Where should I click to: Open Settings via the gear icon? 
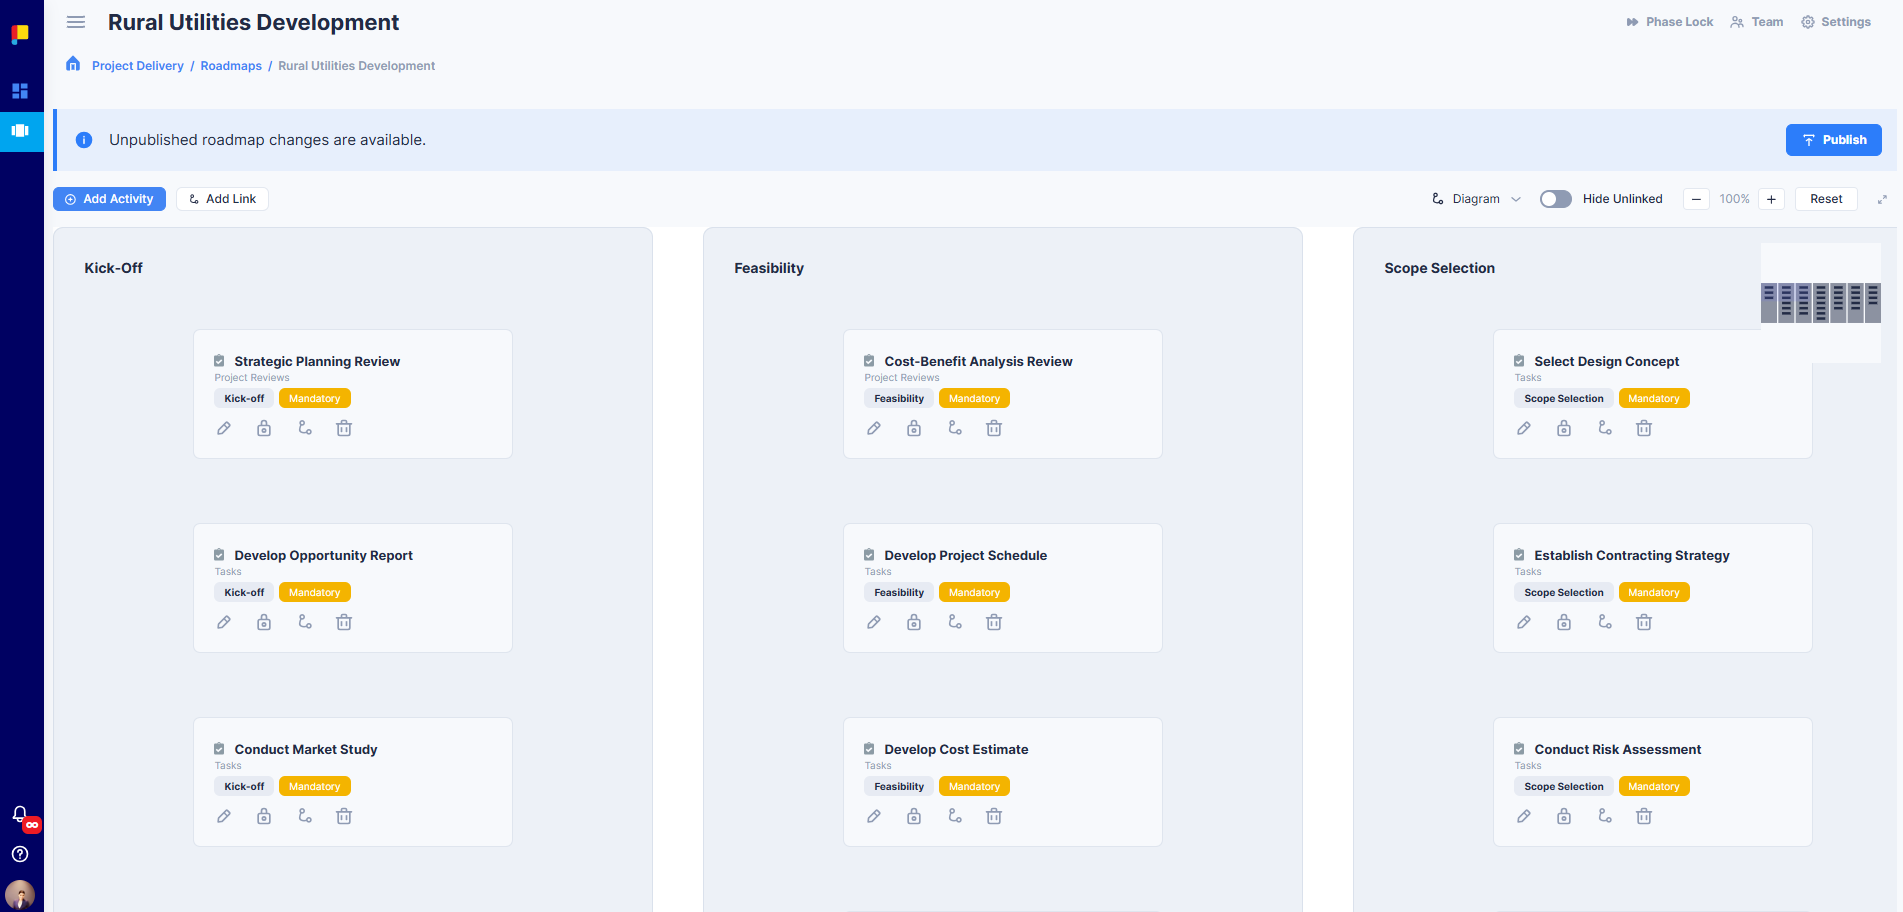1836,21
